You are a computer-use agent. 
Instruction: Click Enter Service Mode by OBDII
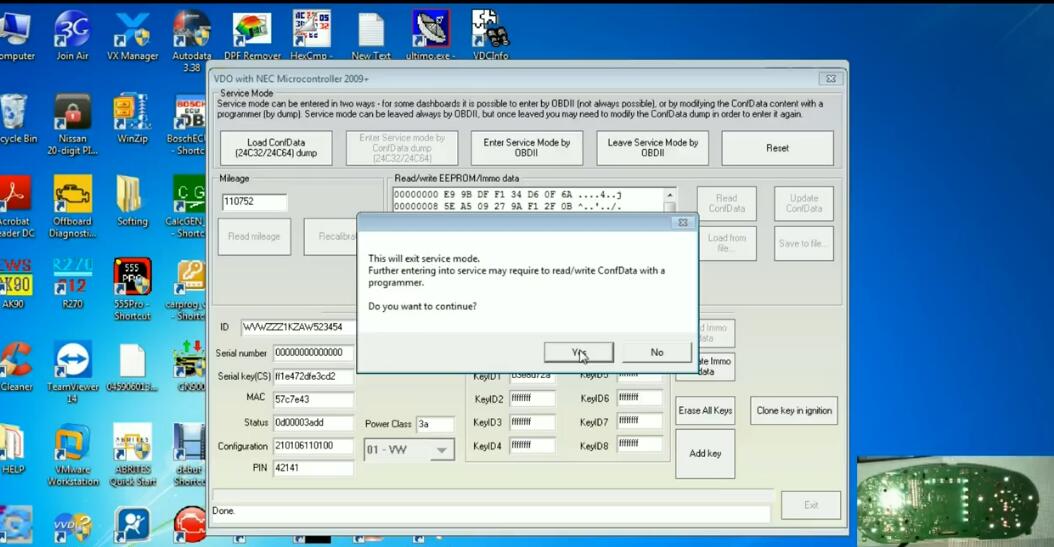pyautogui.click(x=526, y=148)
